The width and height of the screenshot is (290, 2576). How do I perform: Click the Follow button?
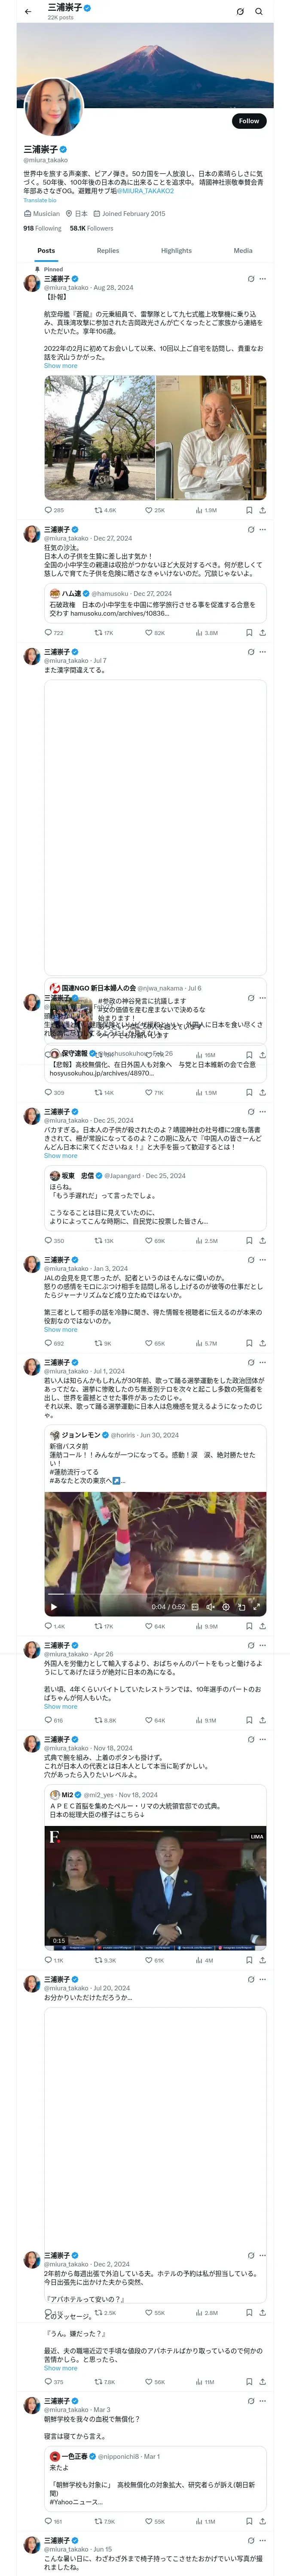pos(248,121)
